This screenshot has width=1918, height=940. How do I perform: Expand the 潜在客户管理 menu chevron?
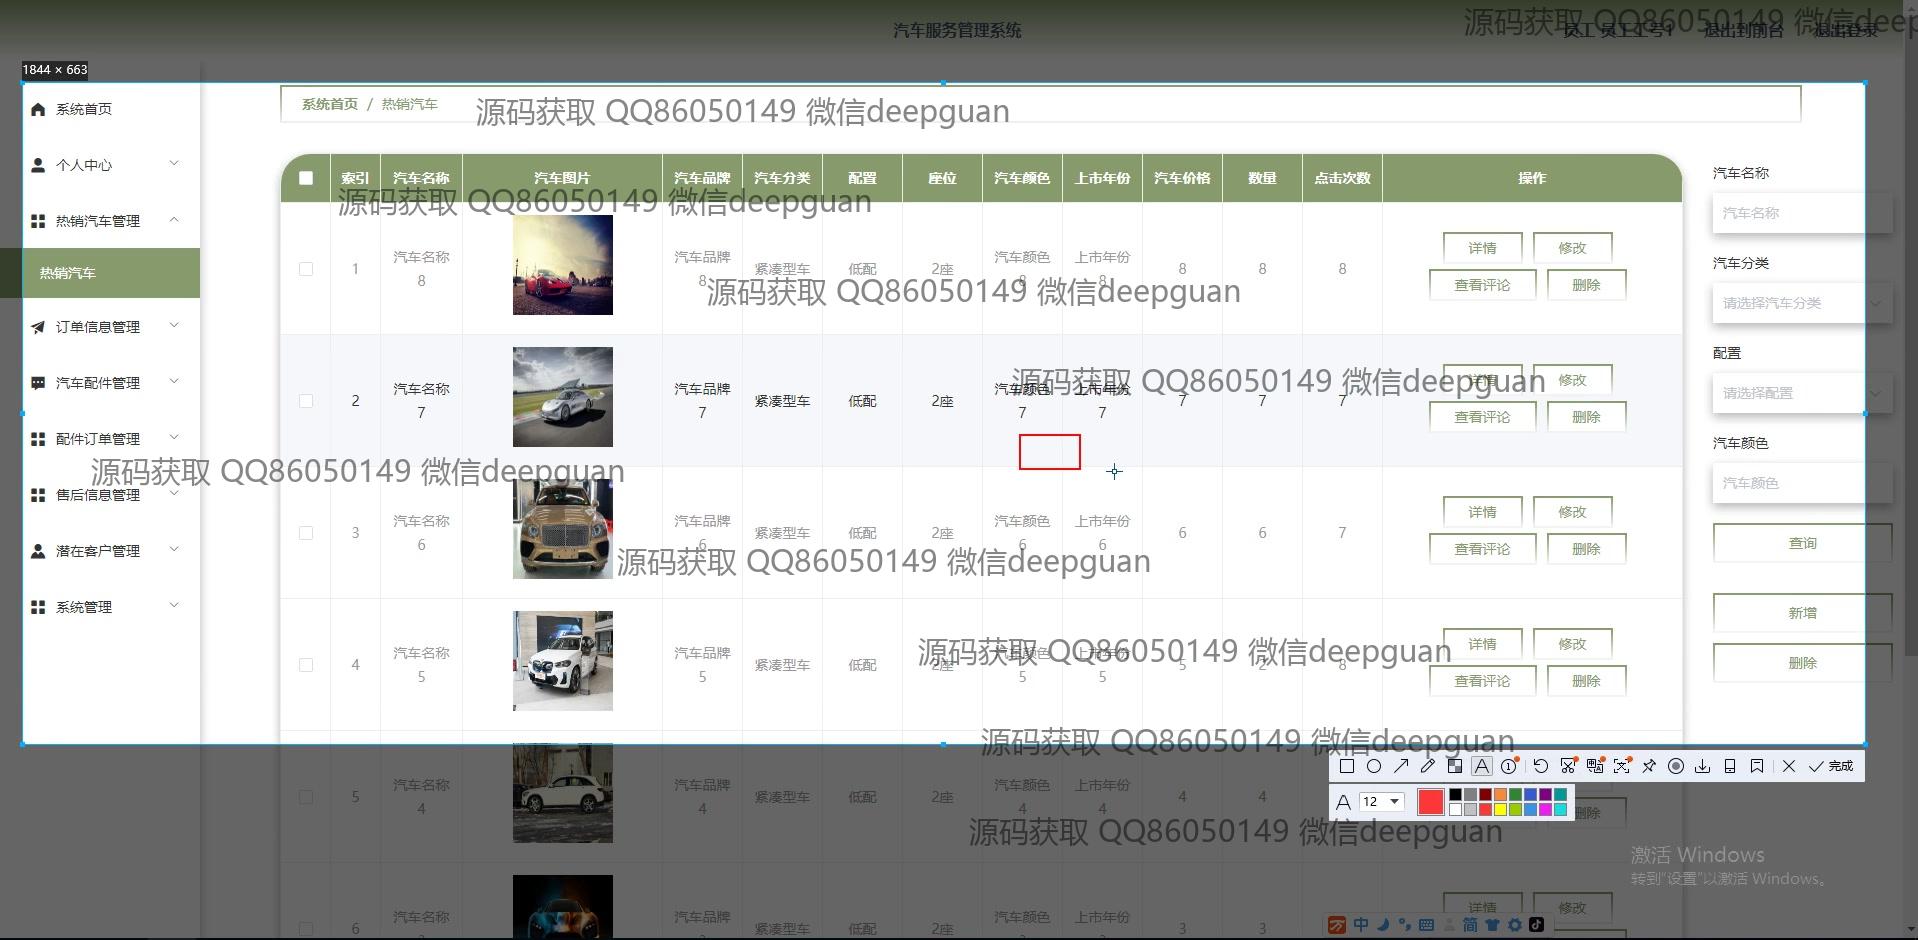174,549
